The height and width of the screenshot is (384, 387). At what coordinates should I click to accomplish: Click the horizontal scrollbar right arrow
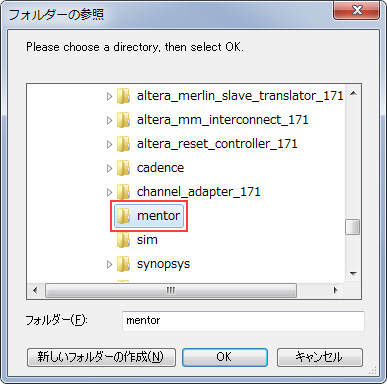tap(336, 290)
